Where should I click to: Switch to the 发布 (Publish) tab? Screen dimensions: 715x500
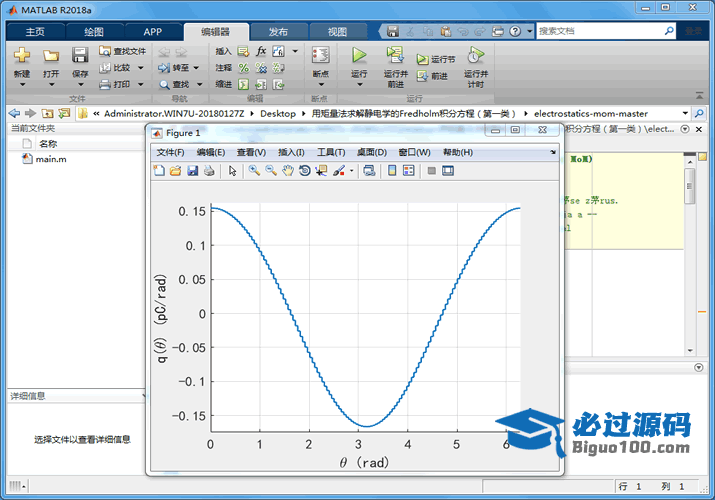(278, 31)
